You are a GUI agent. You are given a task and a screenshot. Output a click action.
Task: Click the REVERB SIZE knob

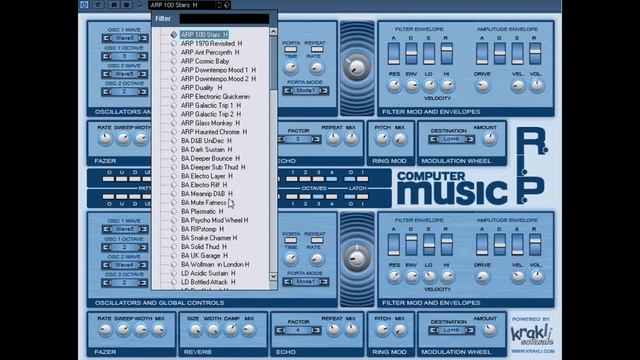pos(195,330)
